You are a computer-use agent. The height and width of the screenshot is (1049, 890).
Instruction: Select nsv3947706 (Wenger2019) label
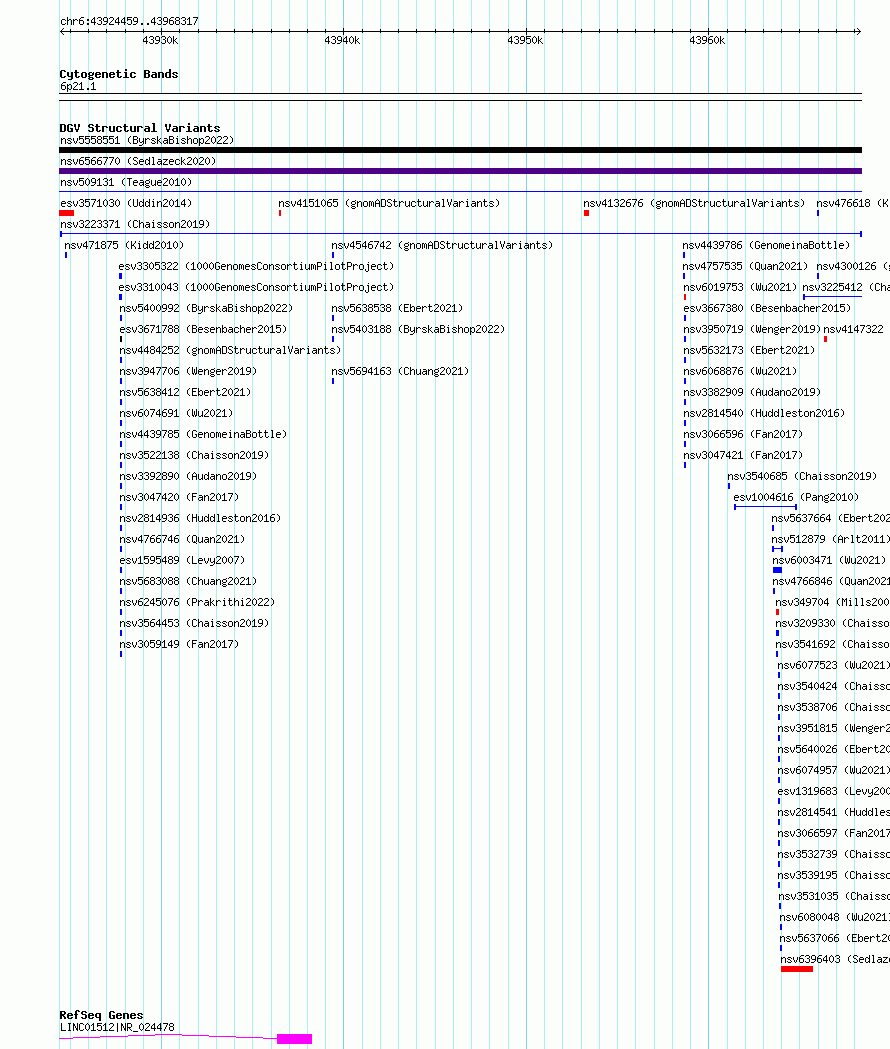tap(188, 371)
